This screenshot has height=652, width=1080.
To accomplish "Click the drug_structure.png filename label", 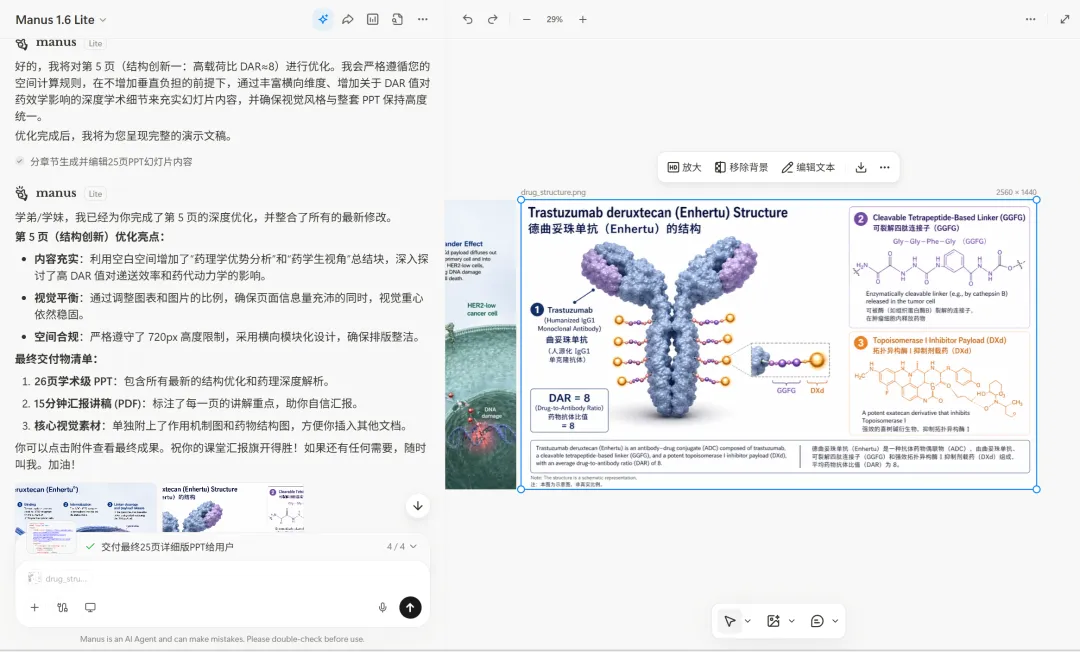I will pos(553,192).
